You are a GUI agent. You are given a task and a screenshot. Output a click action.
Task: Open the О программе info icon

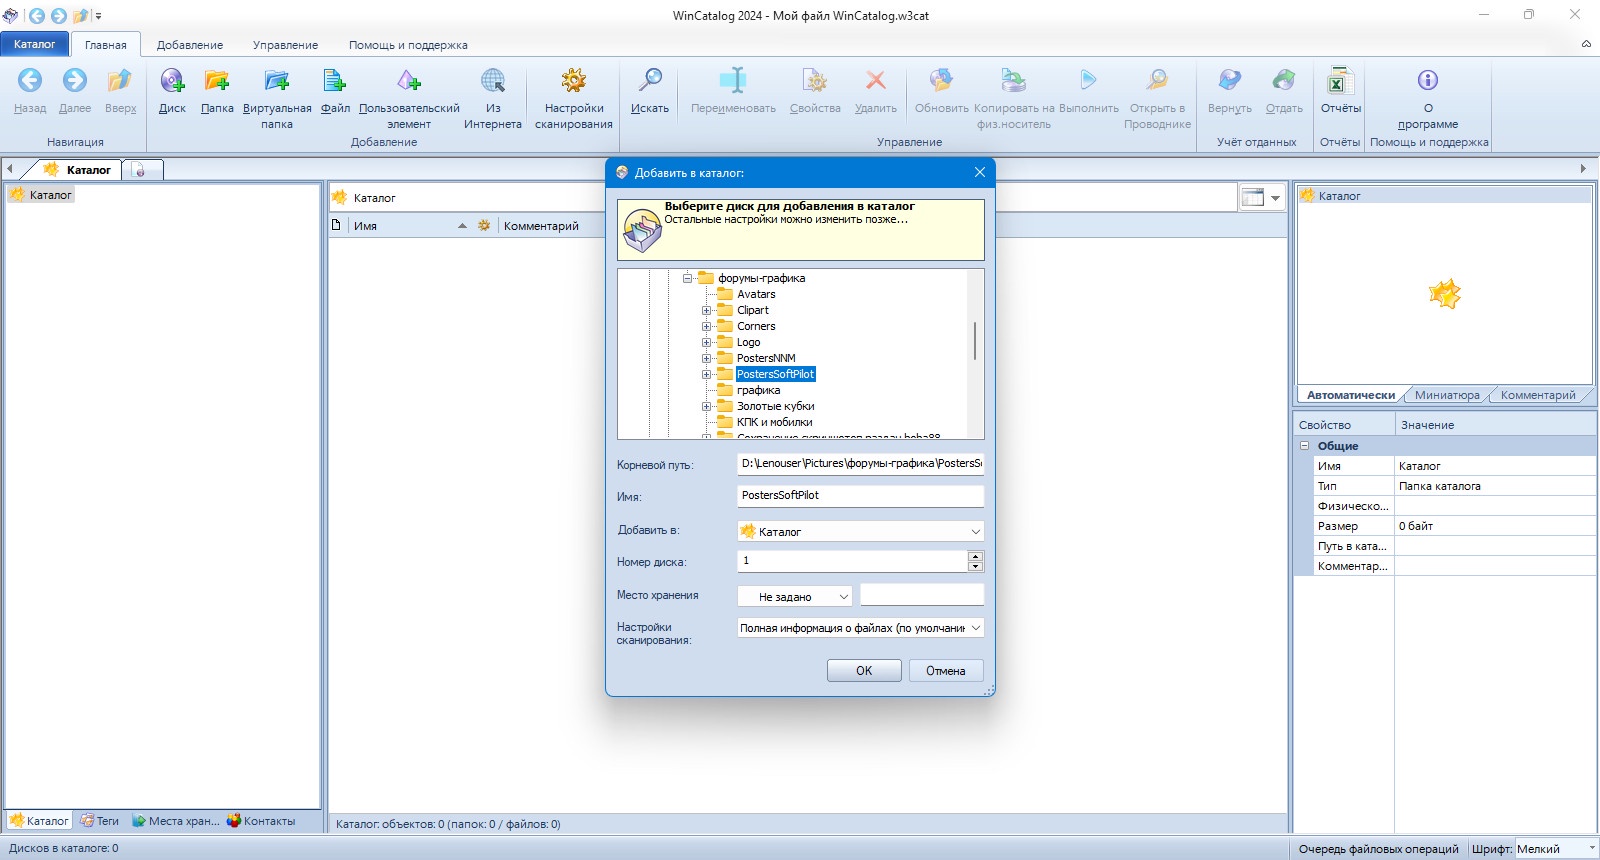pos(1428,81)
